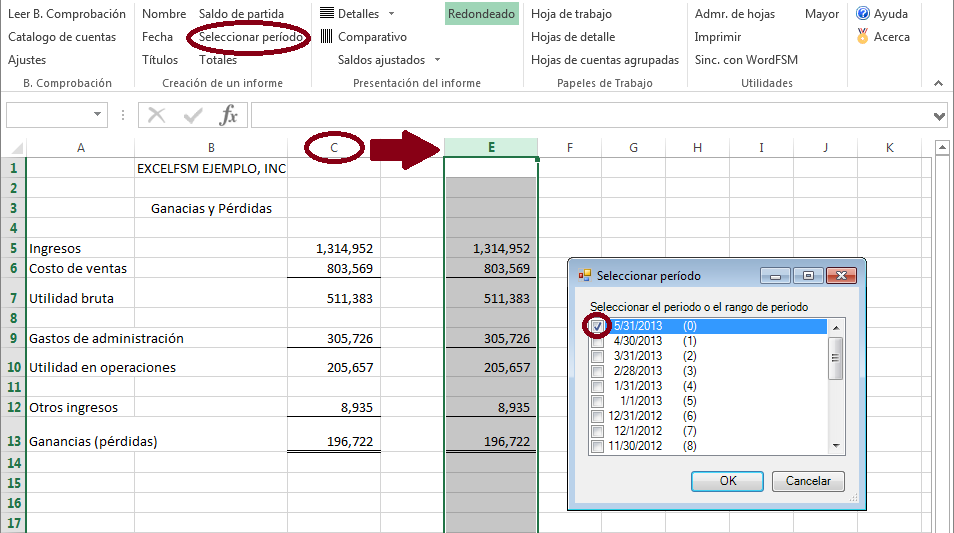Open Hojas de detalle
Screen dimensions: 954x533
click(x=573, y=37)
